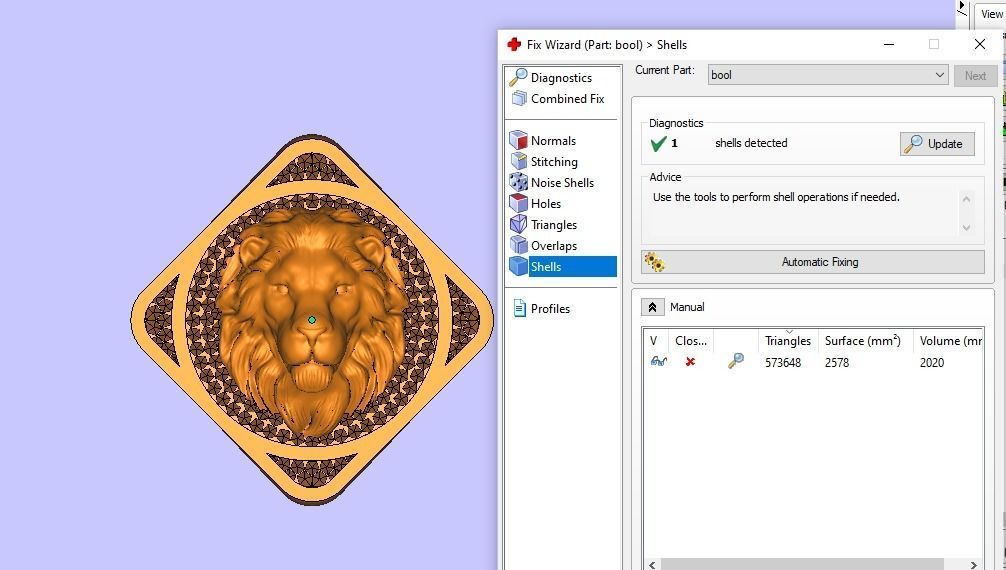
Task: Click horizontal scrollbar left arrow
Action: (652, 565)
